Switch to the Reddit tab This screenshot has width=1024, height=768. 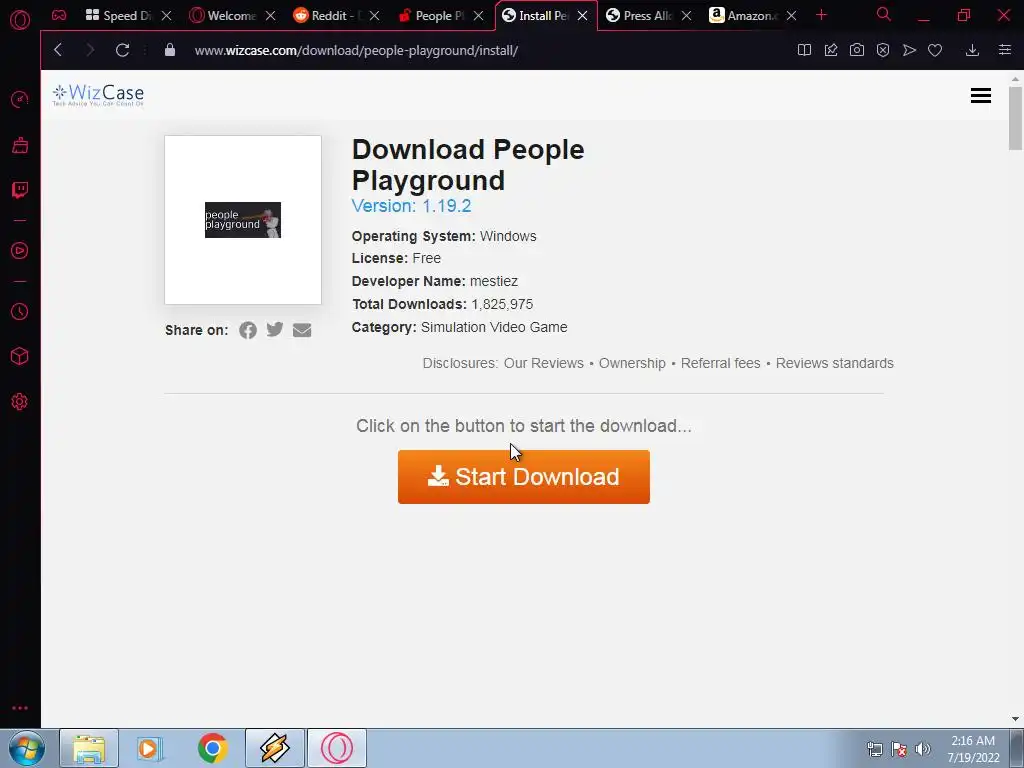point(327,16)
